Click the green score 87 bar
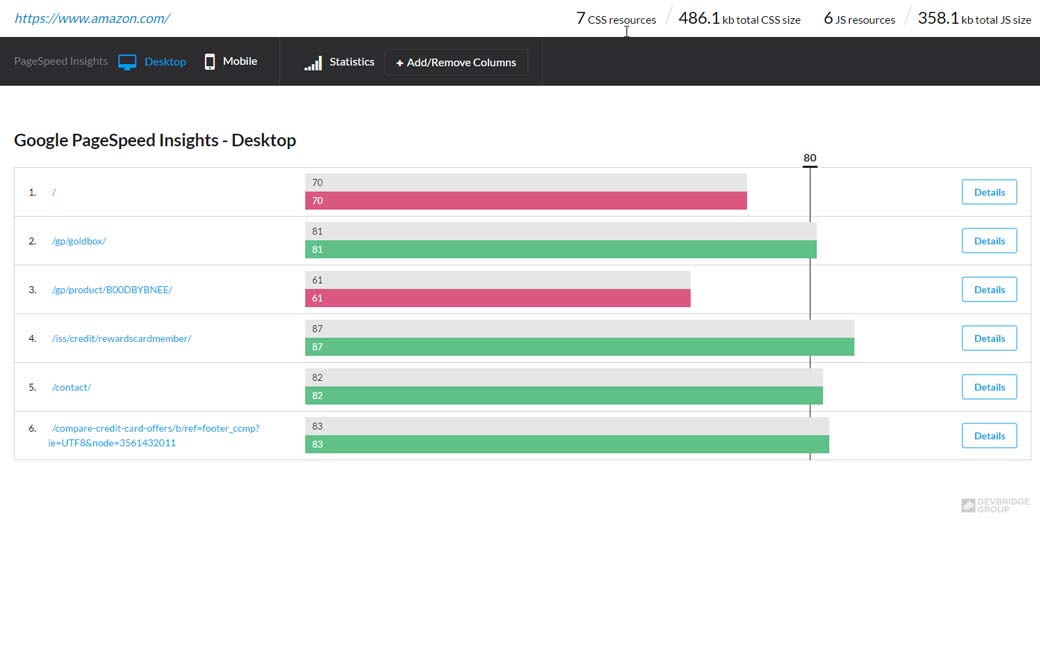The height and width of the screenshot is (650, 1040). (x=579, y=347)
